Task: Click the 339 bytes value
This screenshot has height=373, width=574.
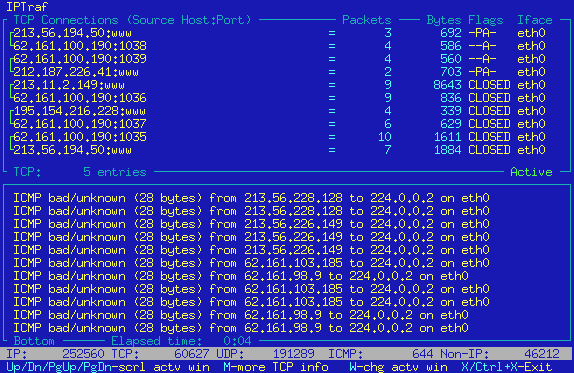Action: coord(451,111)
